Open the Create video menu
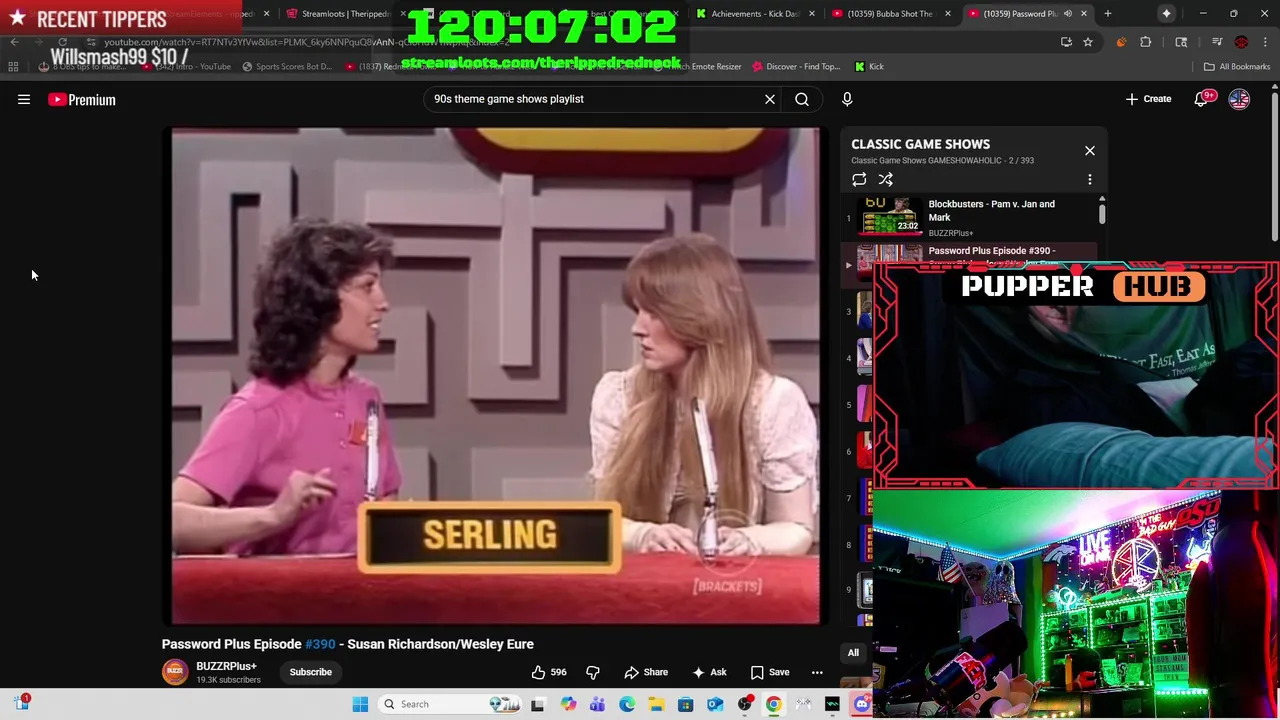This screenshot has height=720, width=1280. click(1148, 99)
